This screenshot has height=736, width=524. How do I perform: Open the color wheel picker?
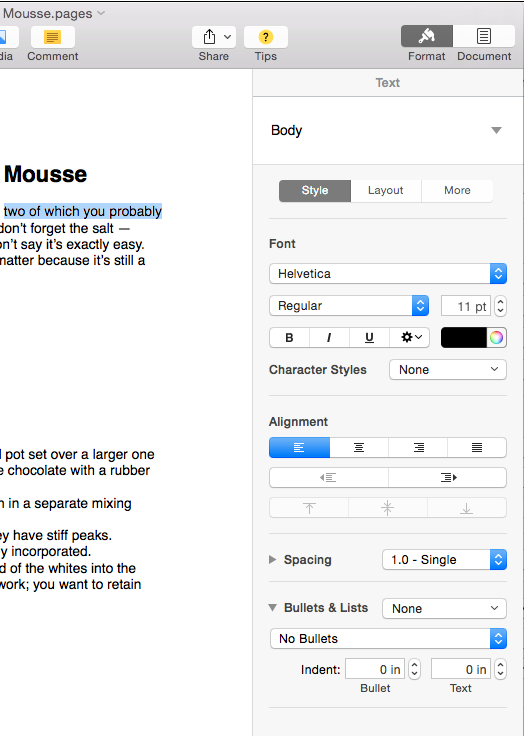coord(496,337)
